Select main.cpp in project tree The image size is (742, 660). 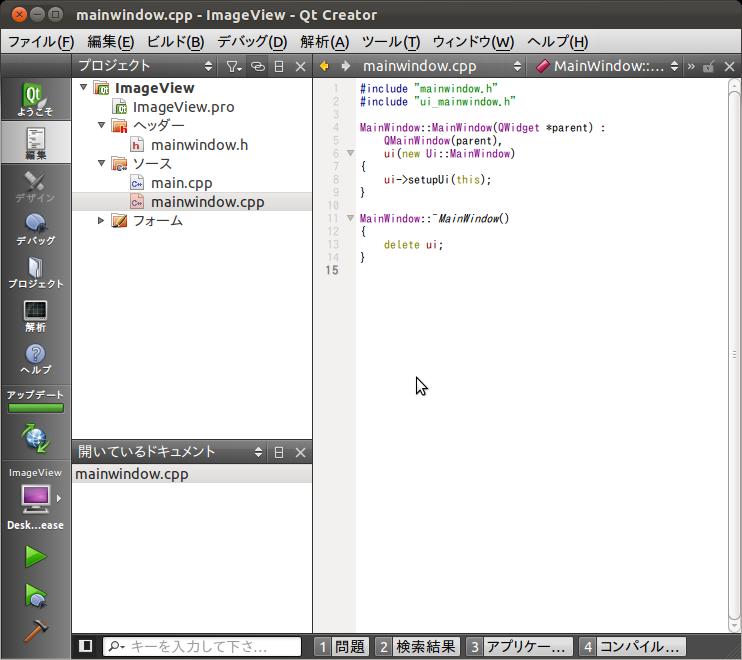point(181,183)
